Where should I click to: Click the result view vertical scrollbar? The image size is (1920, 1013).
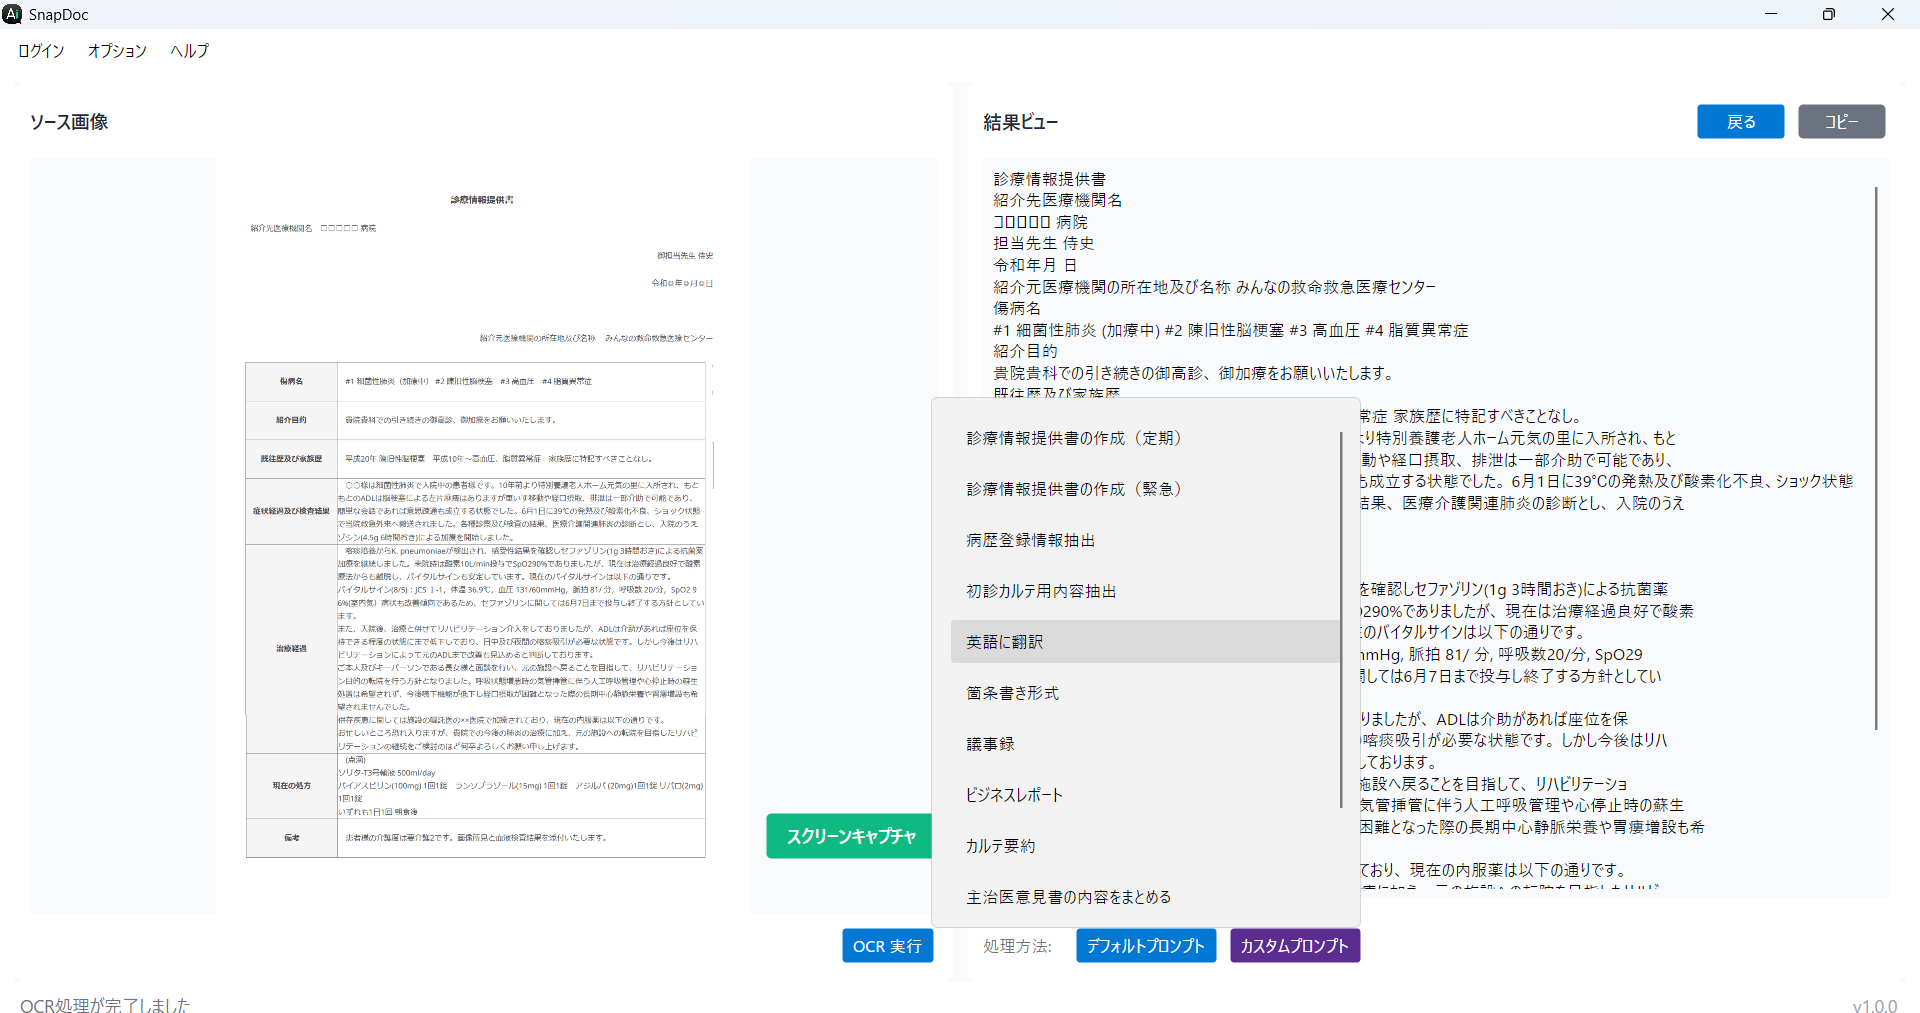pyautogui.click(x=1875, y=458)
